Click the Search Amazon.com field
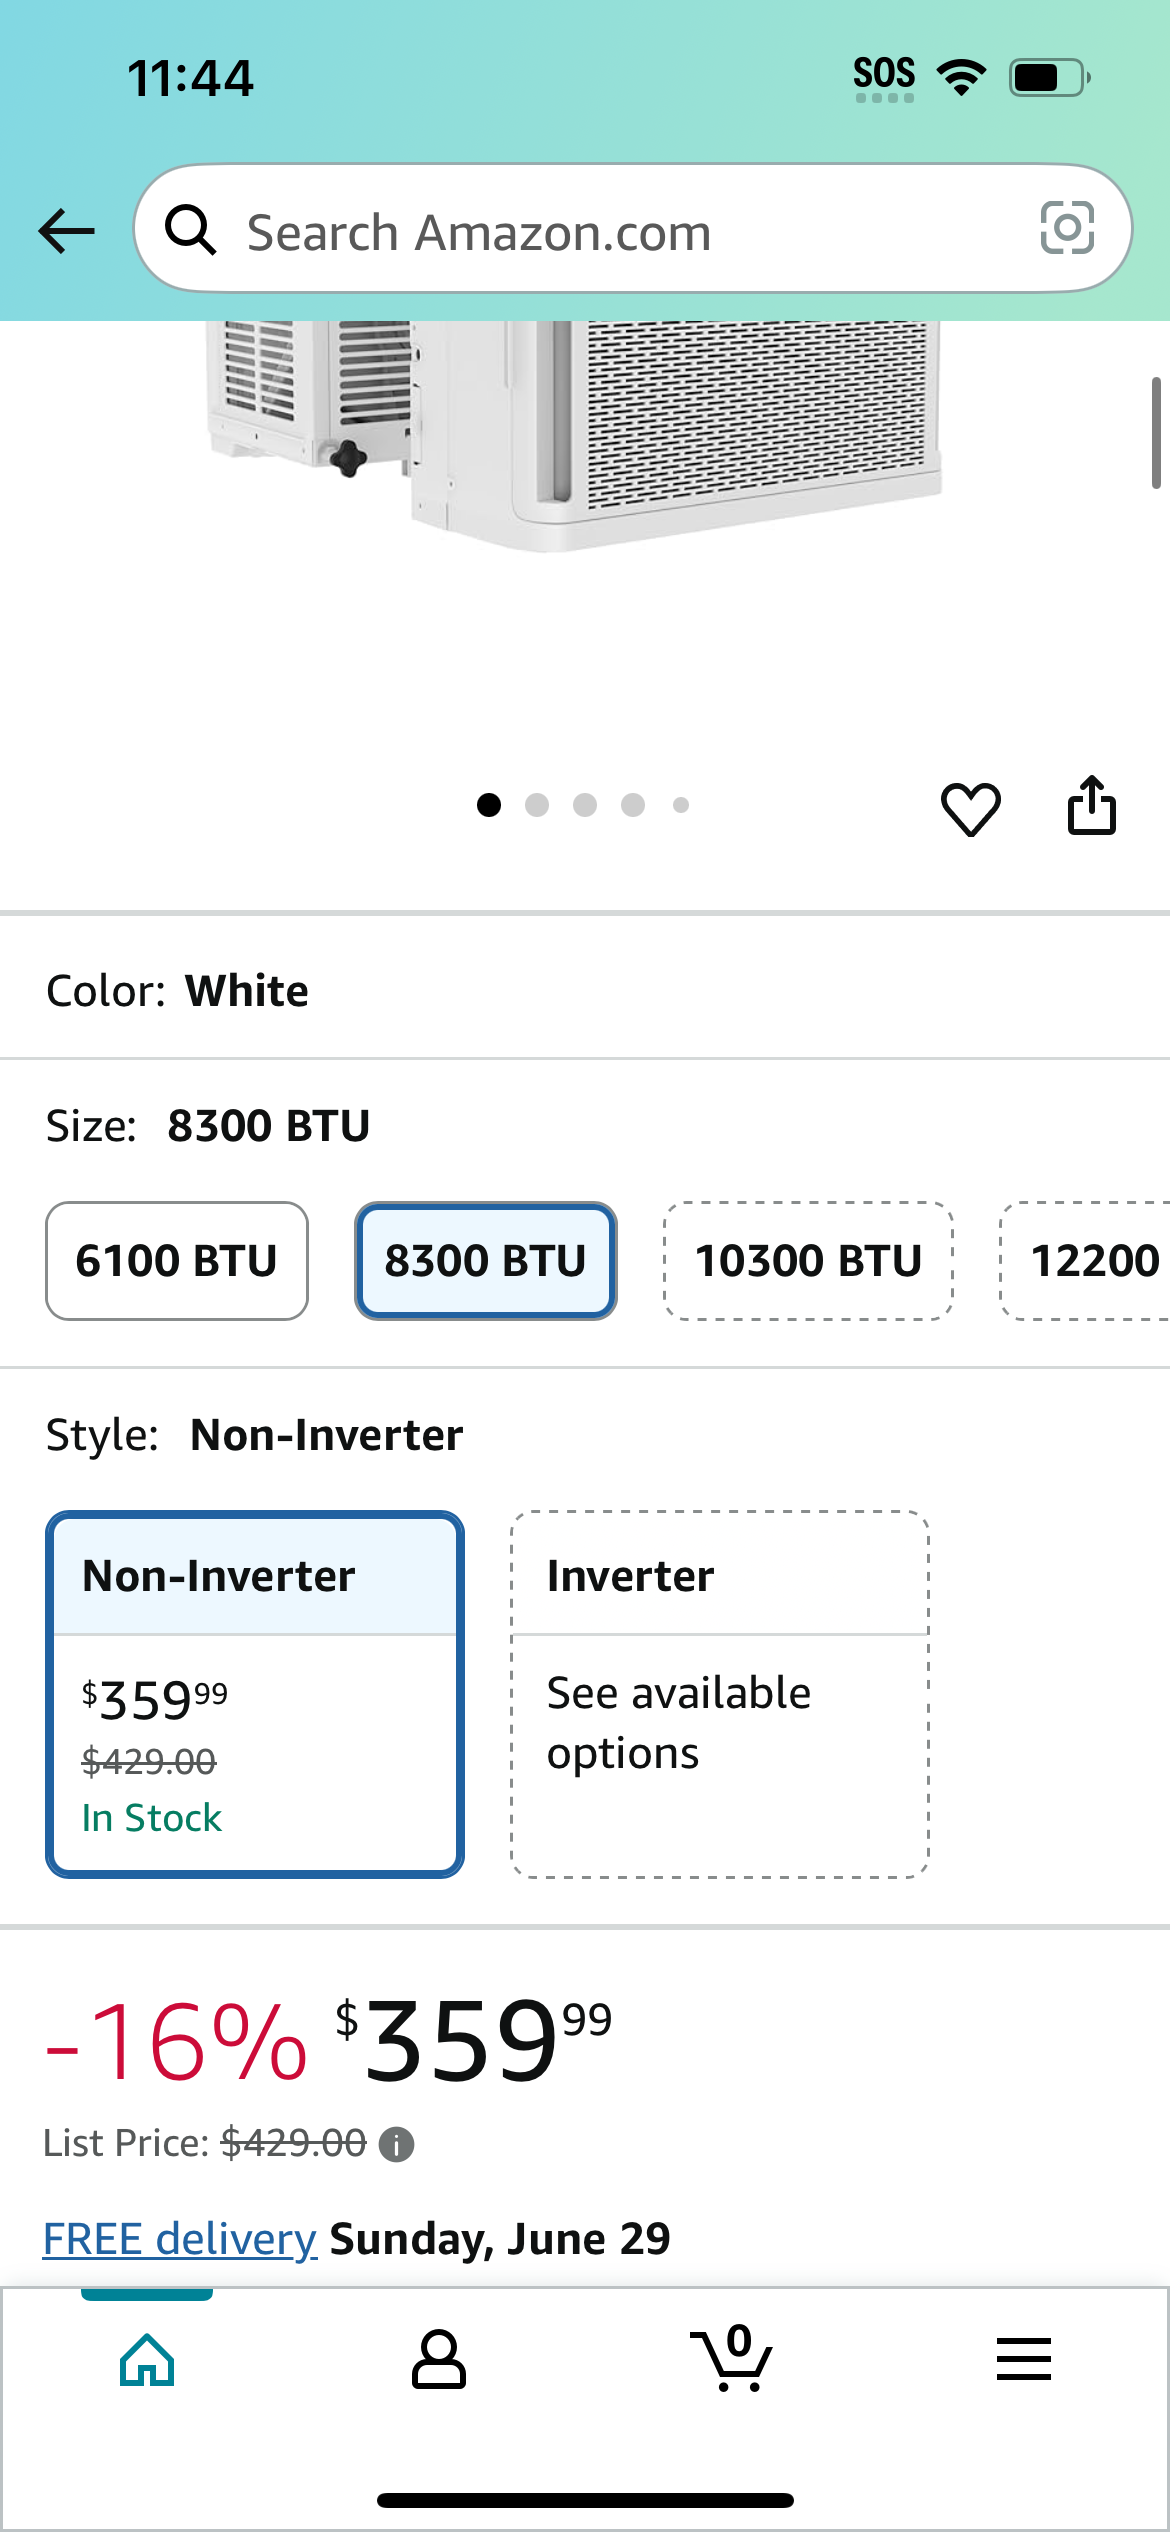Screen dimensions: 1170x2532 (x=633, y=229)
